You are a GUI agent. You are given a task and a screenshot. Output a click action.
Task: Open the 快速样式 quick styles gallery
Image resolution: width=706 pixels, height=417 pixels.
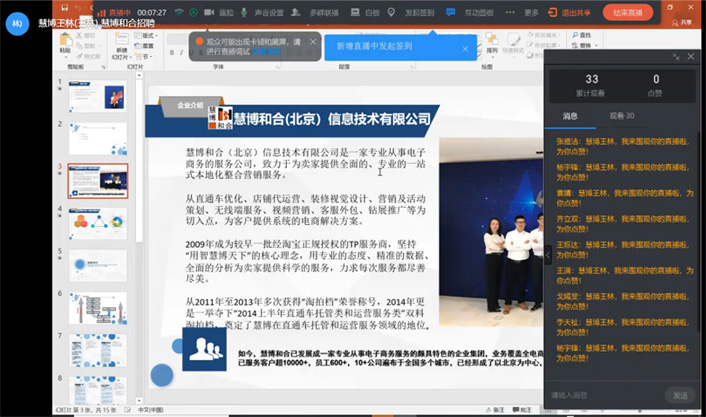point(513,43)
